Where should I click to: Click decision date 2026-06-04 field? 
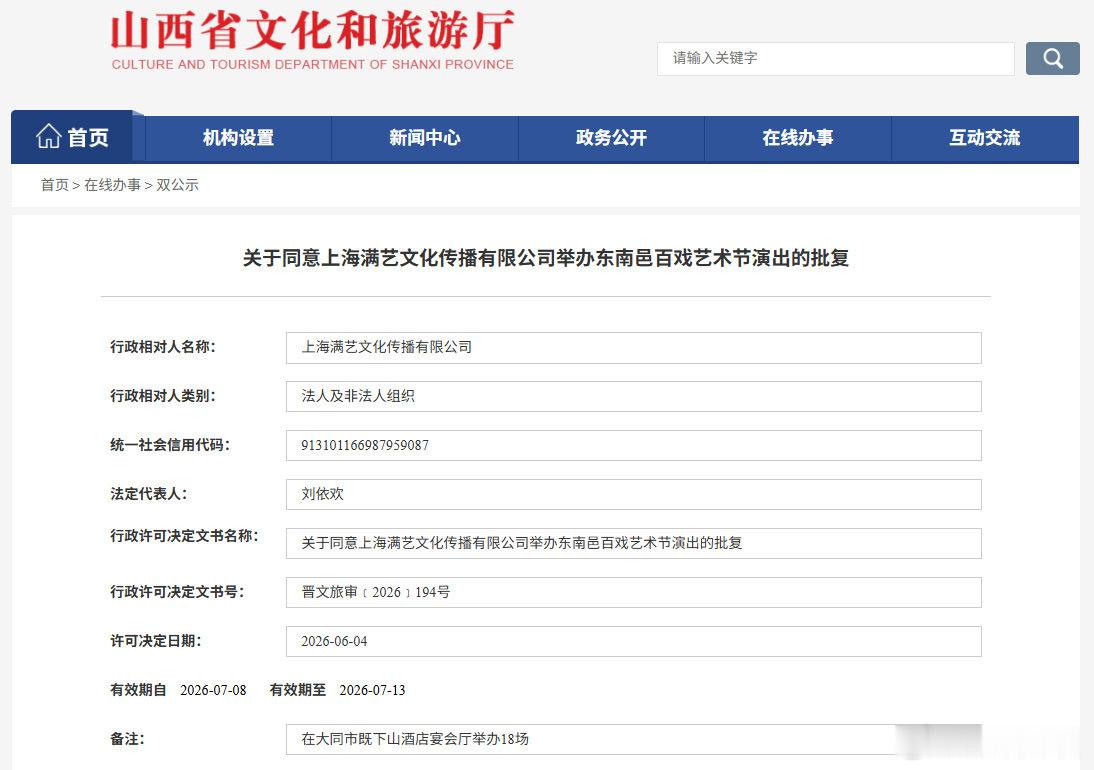tap(634, 641)
